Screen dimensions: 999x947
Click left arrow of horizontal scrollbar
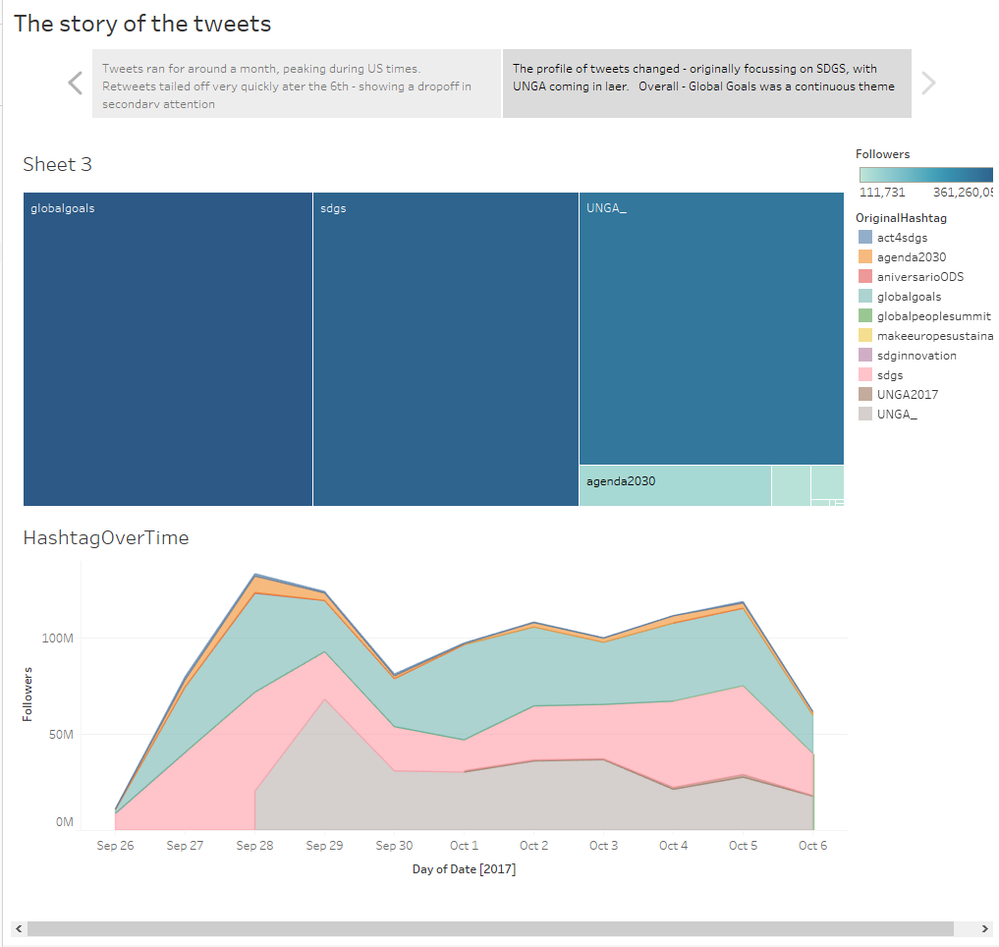[18, 929]
